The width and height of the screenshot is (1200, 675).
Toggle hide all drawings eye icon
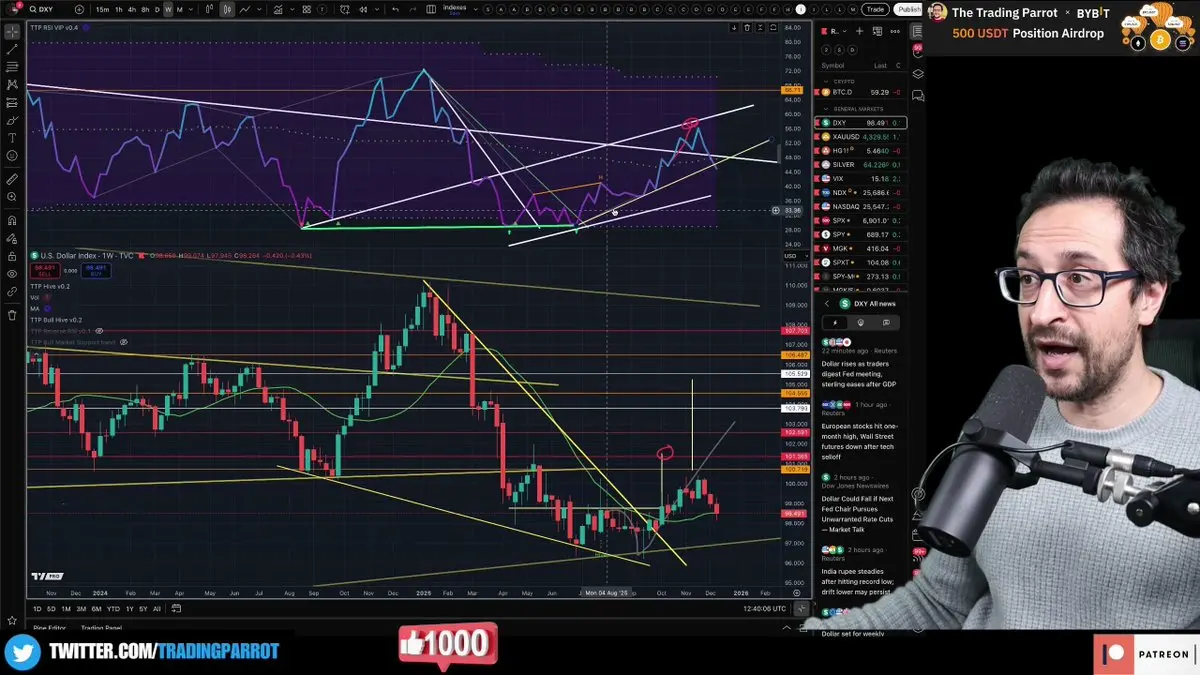coord(12,274)
